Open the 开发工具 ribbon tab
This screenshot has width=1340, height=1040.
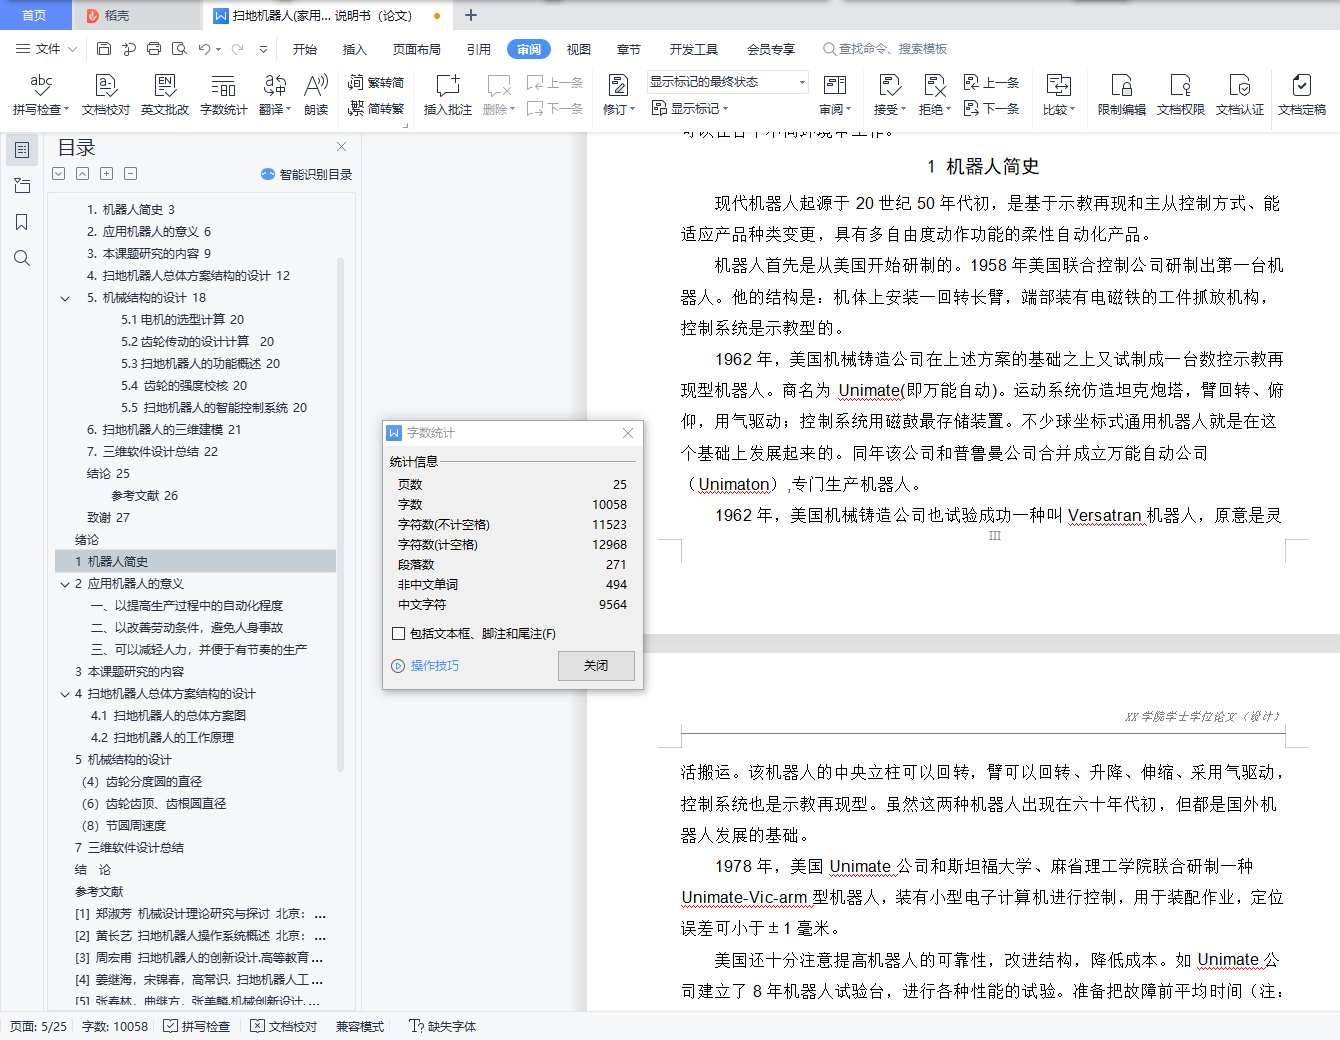pyautogui.click(x=694, y=49)
